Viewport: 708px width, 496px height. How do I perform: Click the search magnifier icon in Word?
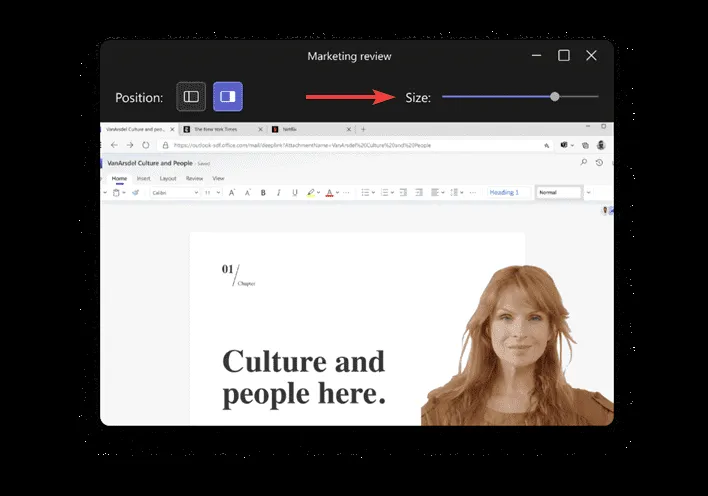[584, 162]
